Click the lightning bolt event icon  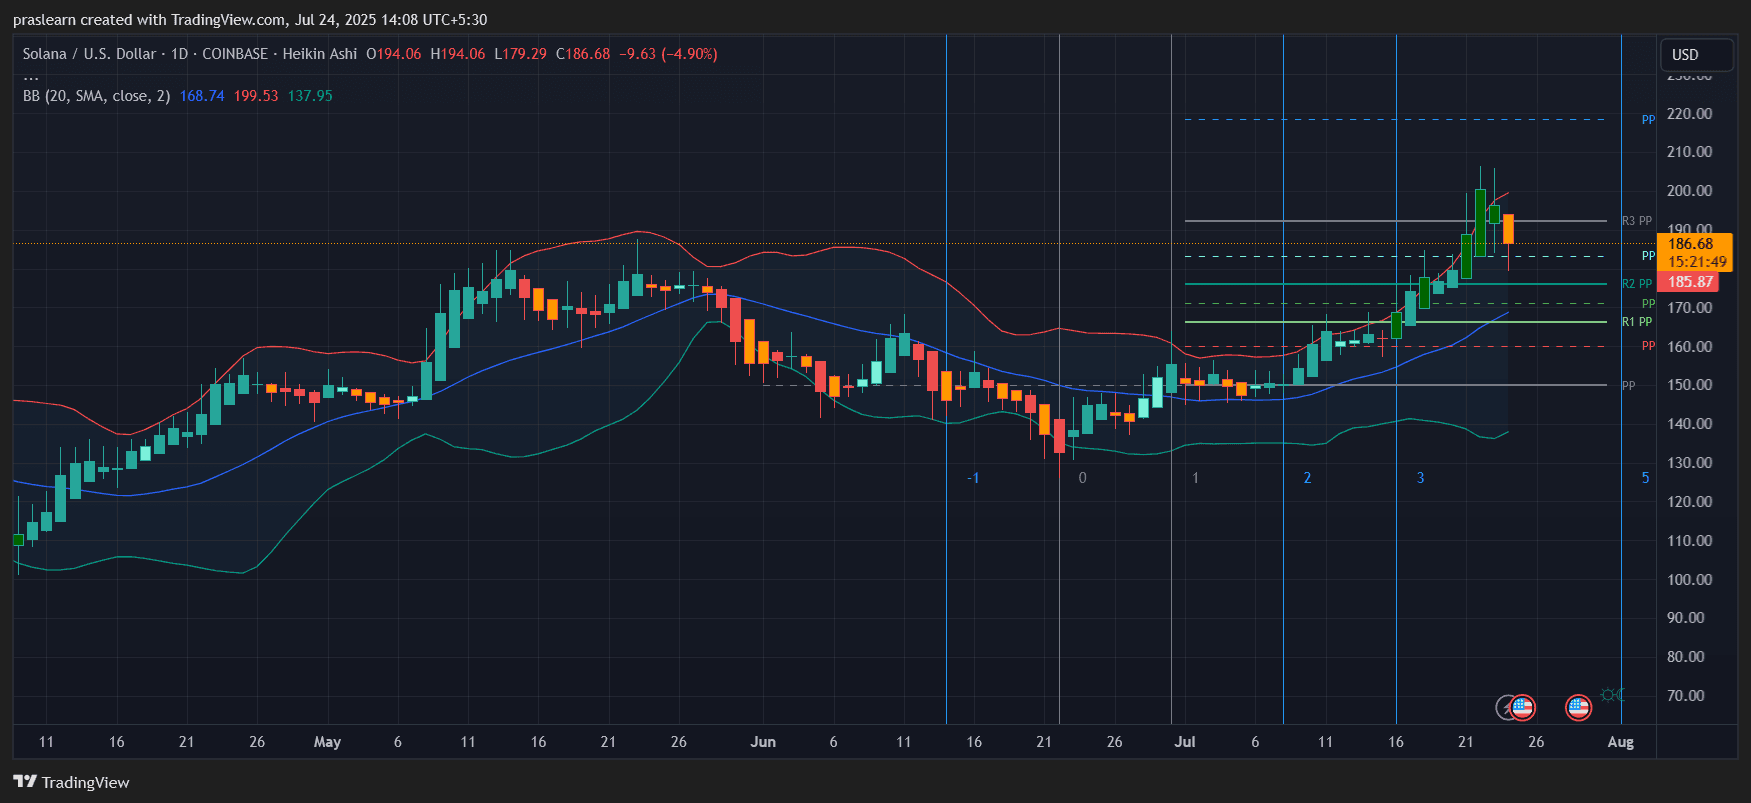click(1506, 708)
